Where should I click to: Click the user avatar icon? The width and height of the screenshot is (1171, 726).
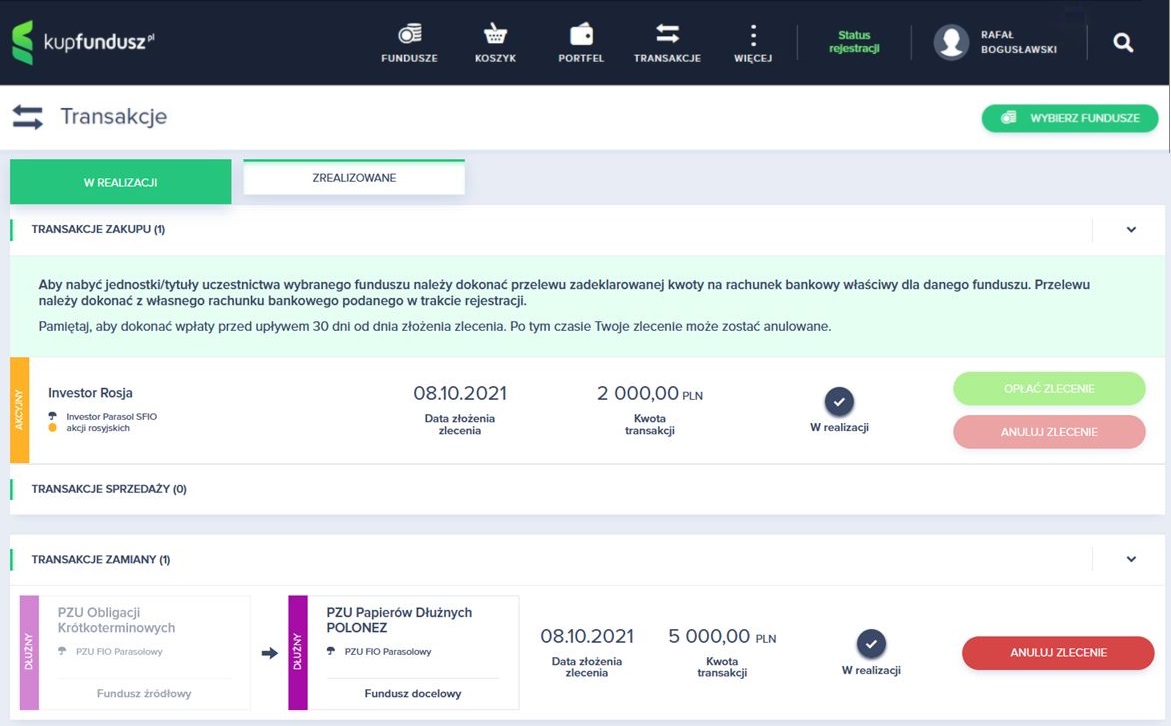[951, 42]
